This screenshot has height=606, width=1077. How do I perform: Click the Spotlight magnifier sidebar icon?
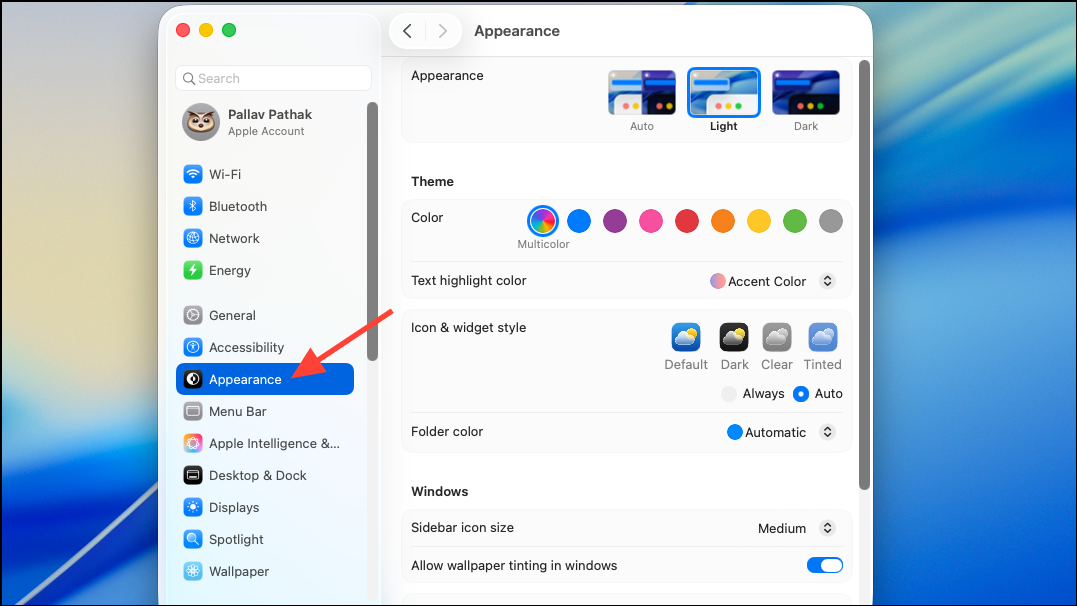(193, 539)
